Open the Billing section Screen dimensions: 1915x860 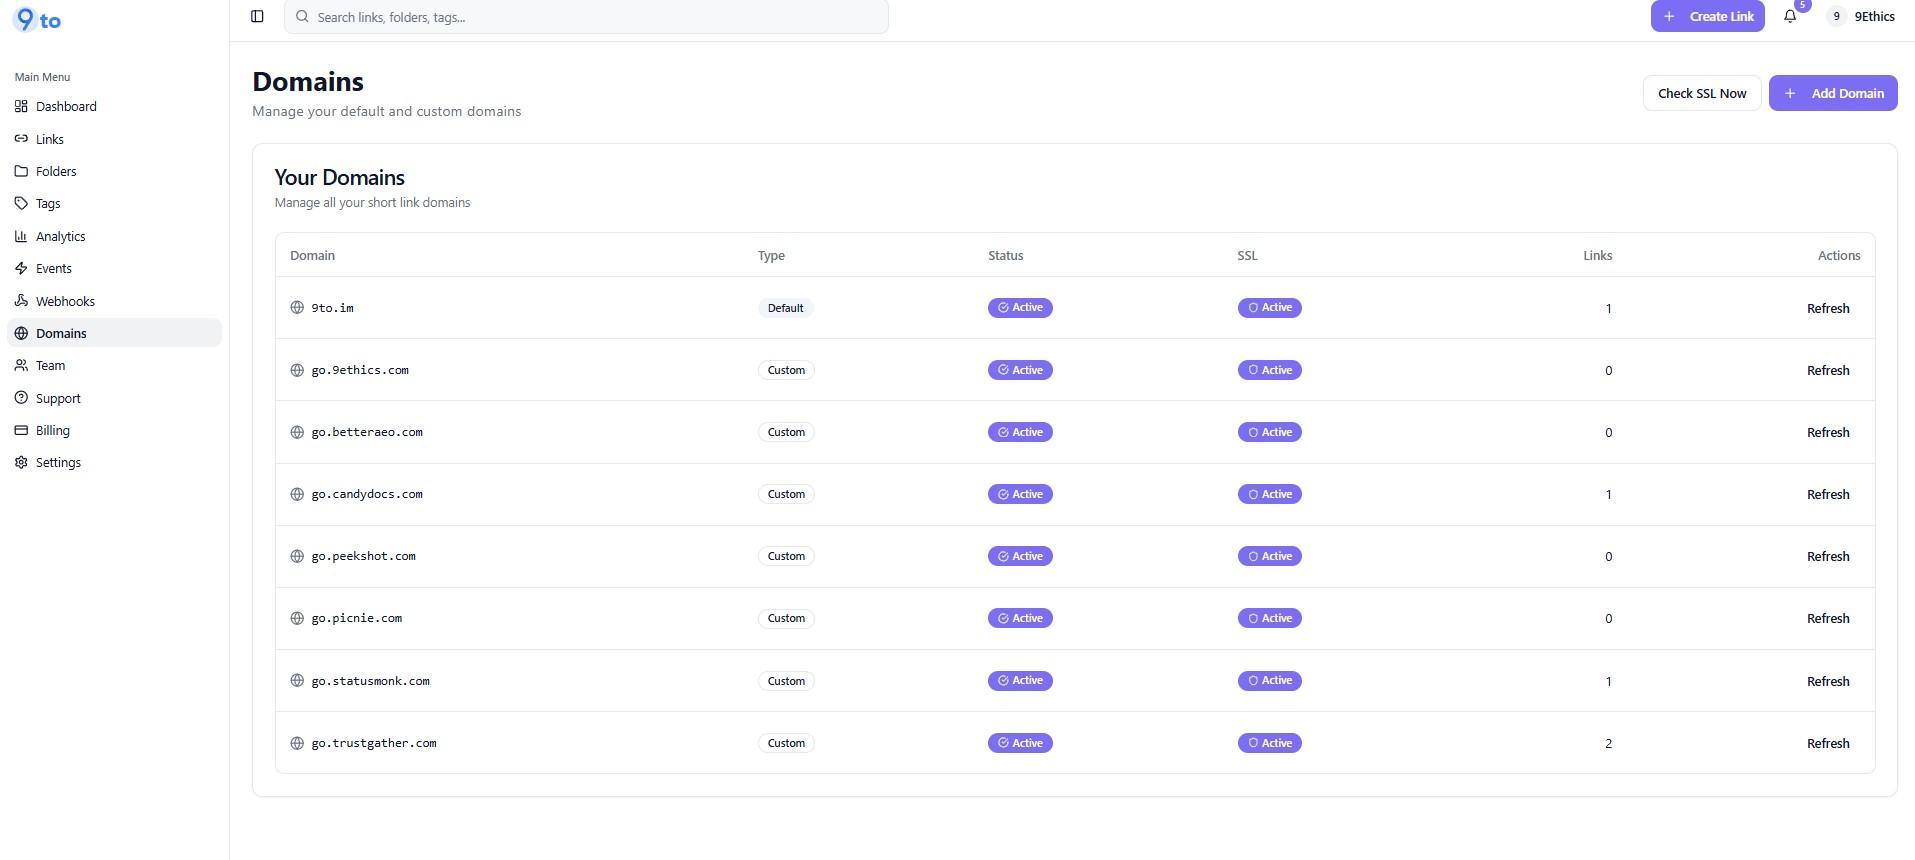pyautogui.click(x=52, y=430)
